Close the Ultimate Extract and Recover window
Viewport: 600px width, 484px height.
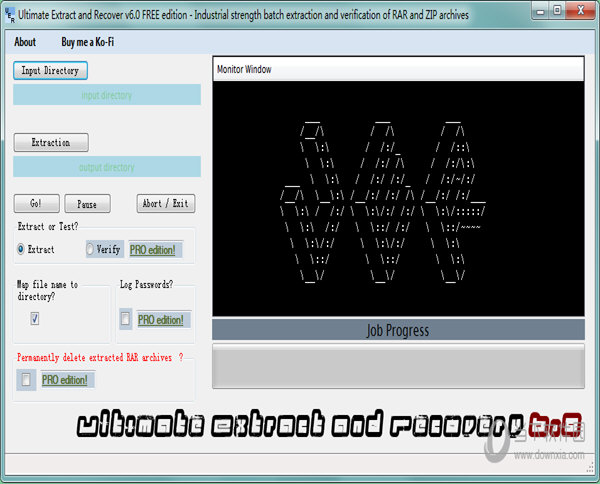[x=580, y=10]
